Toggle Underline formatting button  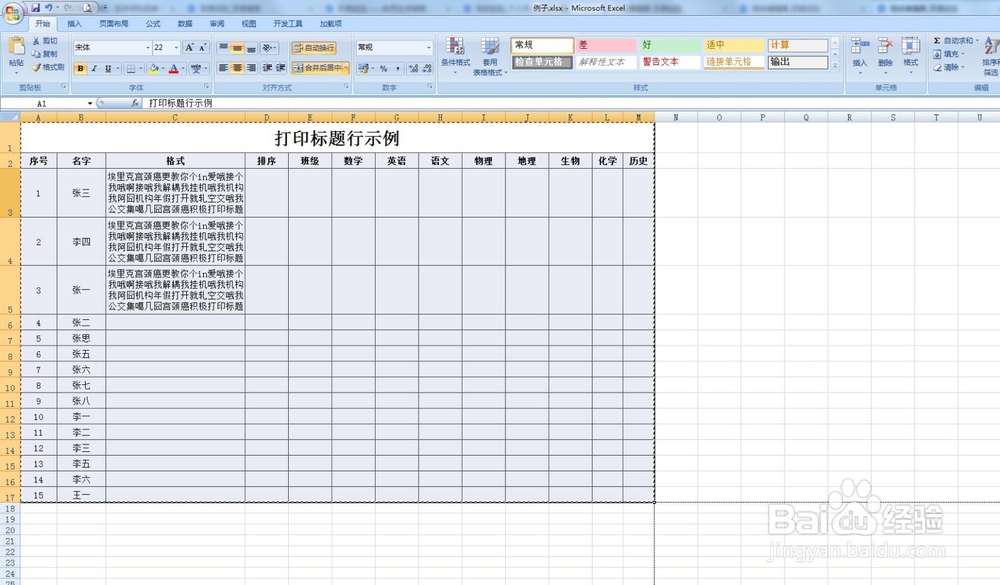pos(108,68)
